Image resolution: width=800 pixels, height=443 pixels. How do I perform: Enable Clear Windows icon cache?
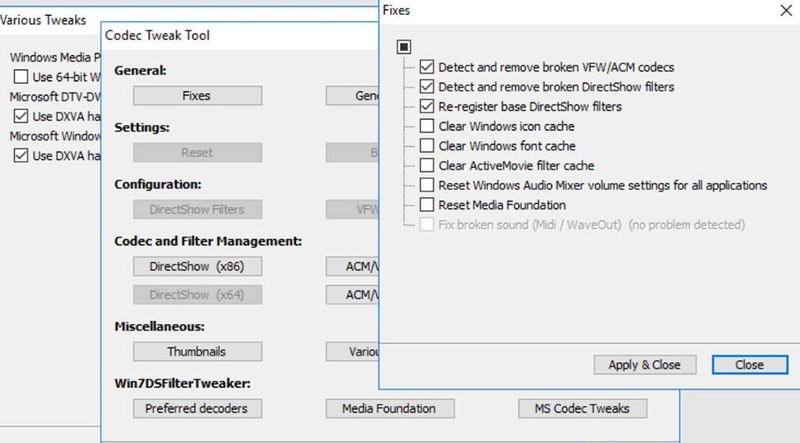pyautogui.click(x=428, y=126)
